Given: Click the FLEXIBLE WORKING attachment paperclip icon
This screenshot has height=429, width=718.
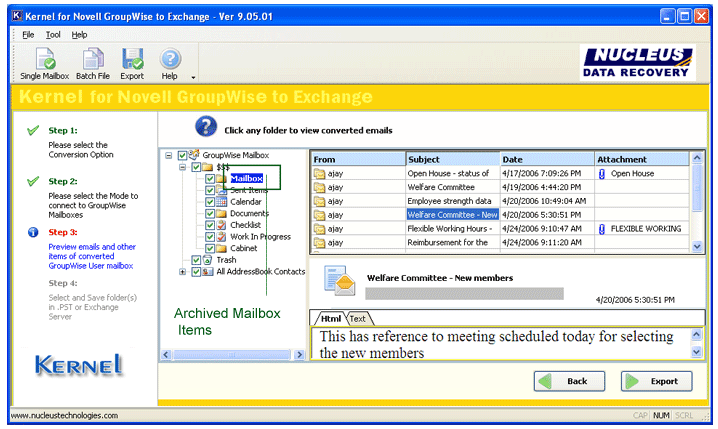Looking at the screenshot, I should coord(602,228).
